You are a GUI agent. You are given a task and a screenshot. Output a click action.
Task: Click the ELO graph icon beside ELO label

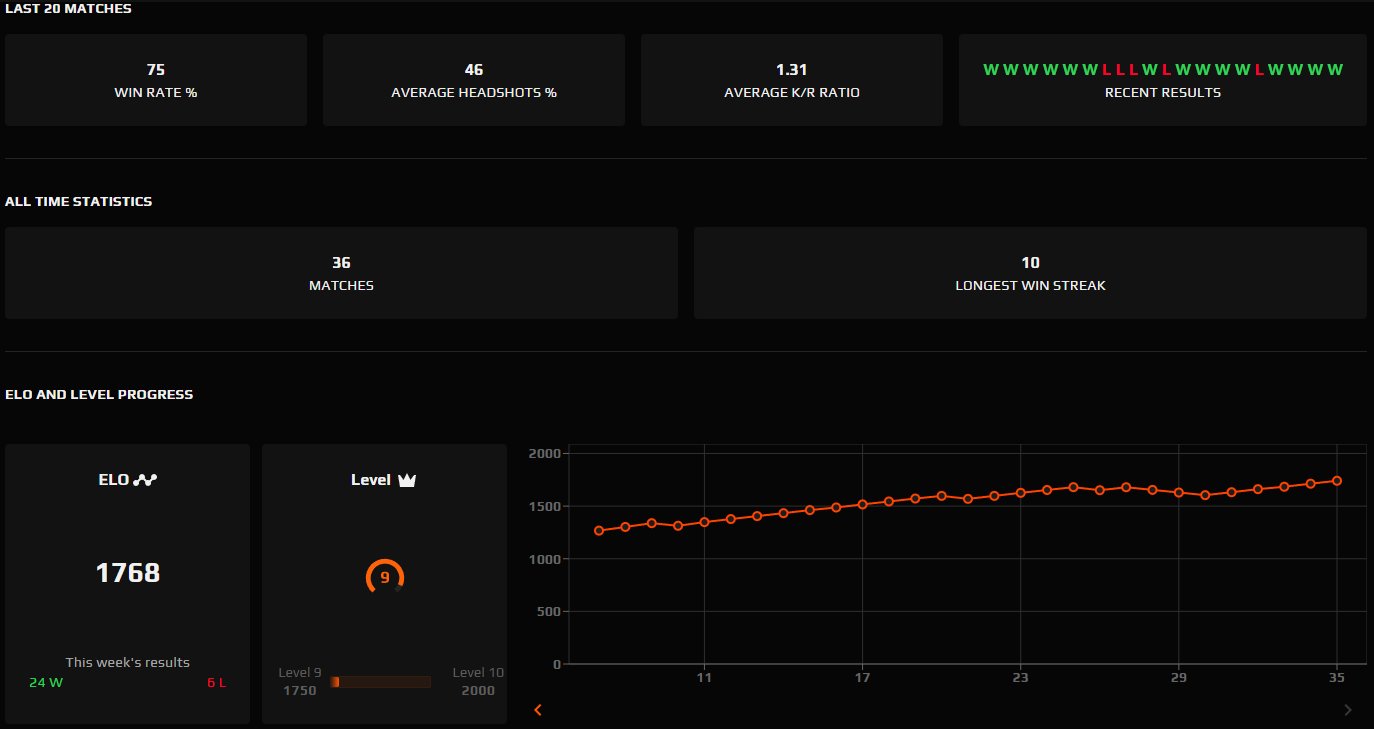pos(146,480)
